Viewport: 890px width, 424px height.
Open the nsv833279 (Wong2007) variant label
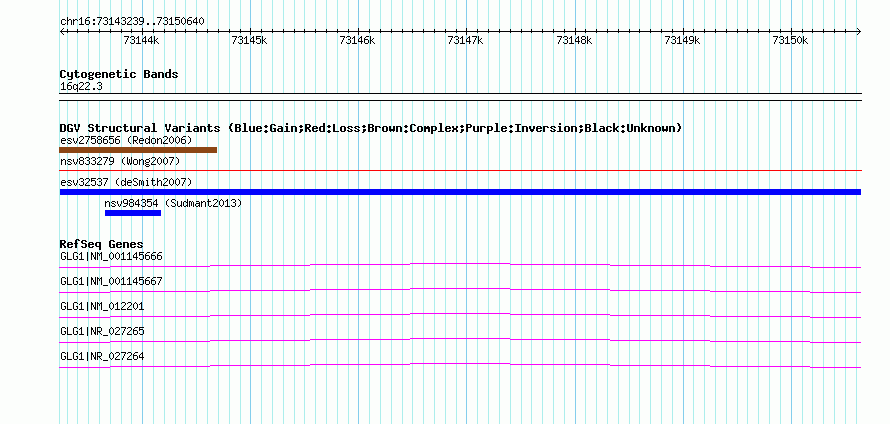[x=120, y=162]
